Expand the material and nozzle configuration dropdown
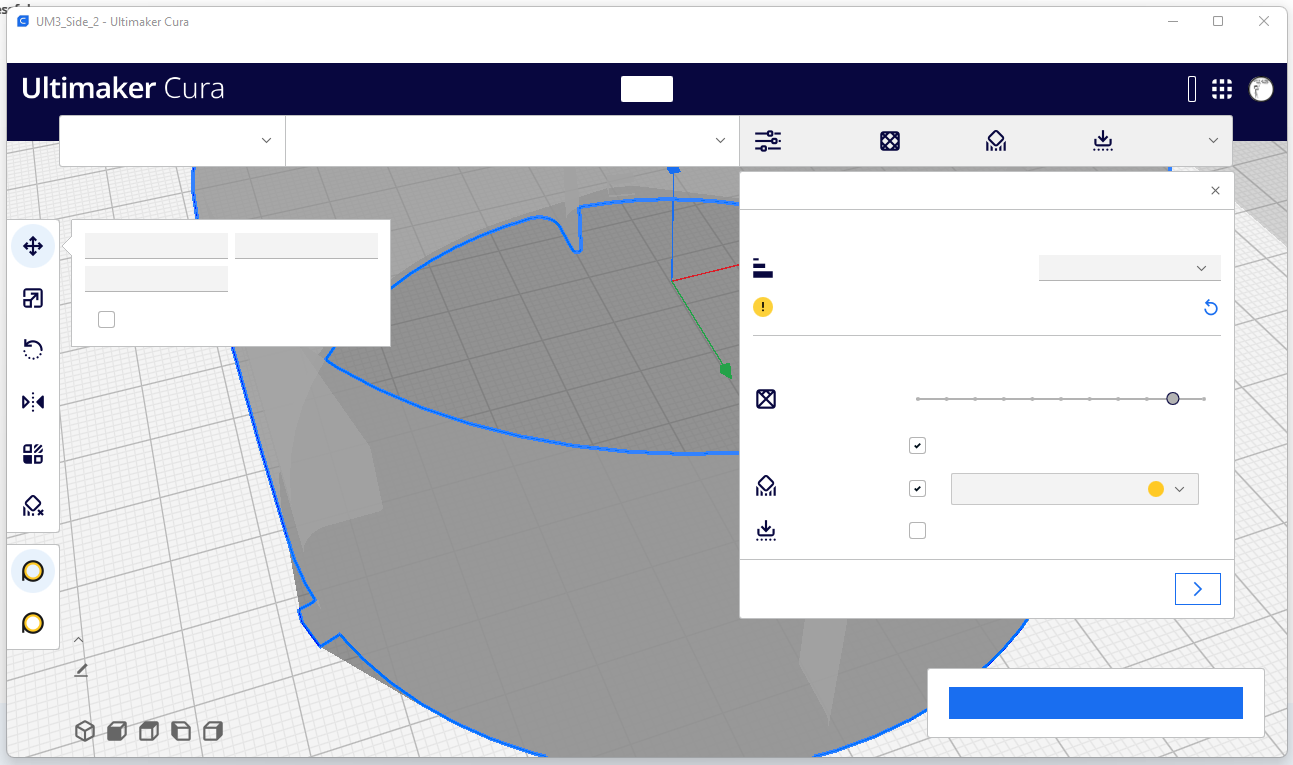Viewport: 1293px width, 765px height. [510, 140]
